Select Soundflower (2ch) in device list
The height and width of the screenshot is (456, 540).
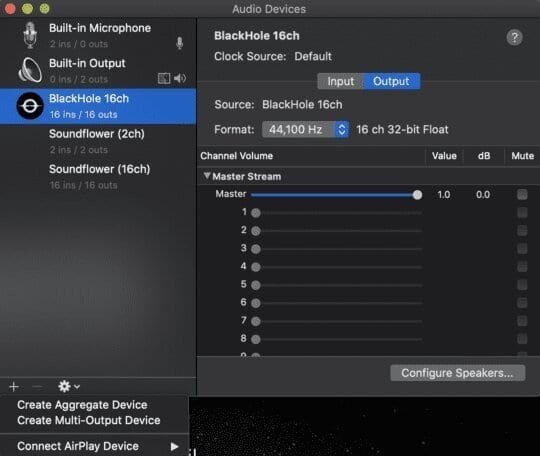pyautogui.click(x=98, y=141)
